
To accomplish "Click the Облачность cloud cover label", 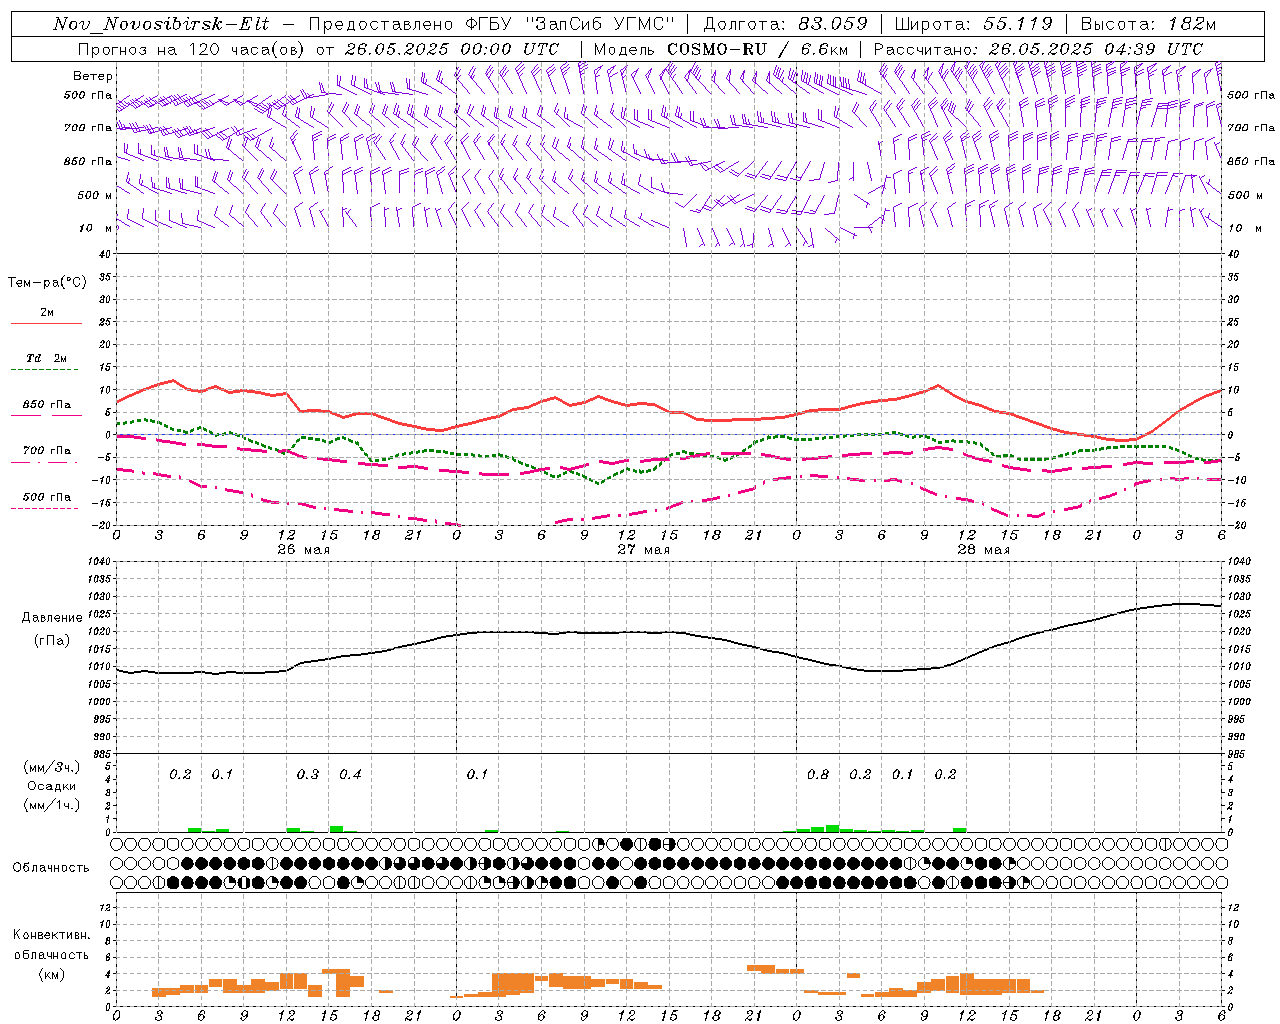I will 51,867.
